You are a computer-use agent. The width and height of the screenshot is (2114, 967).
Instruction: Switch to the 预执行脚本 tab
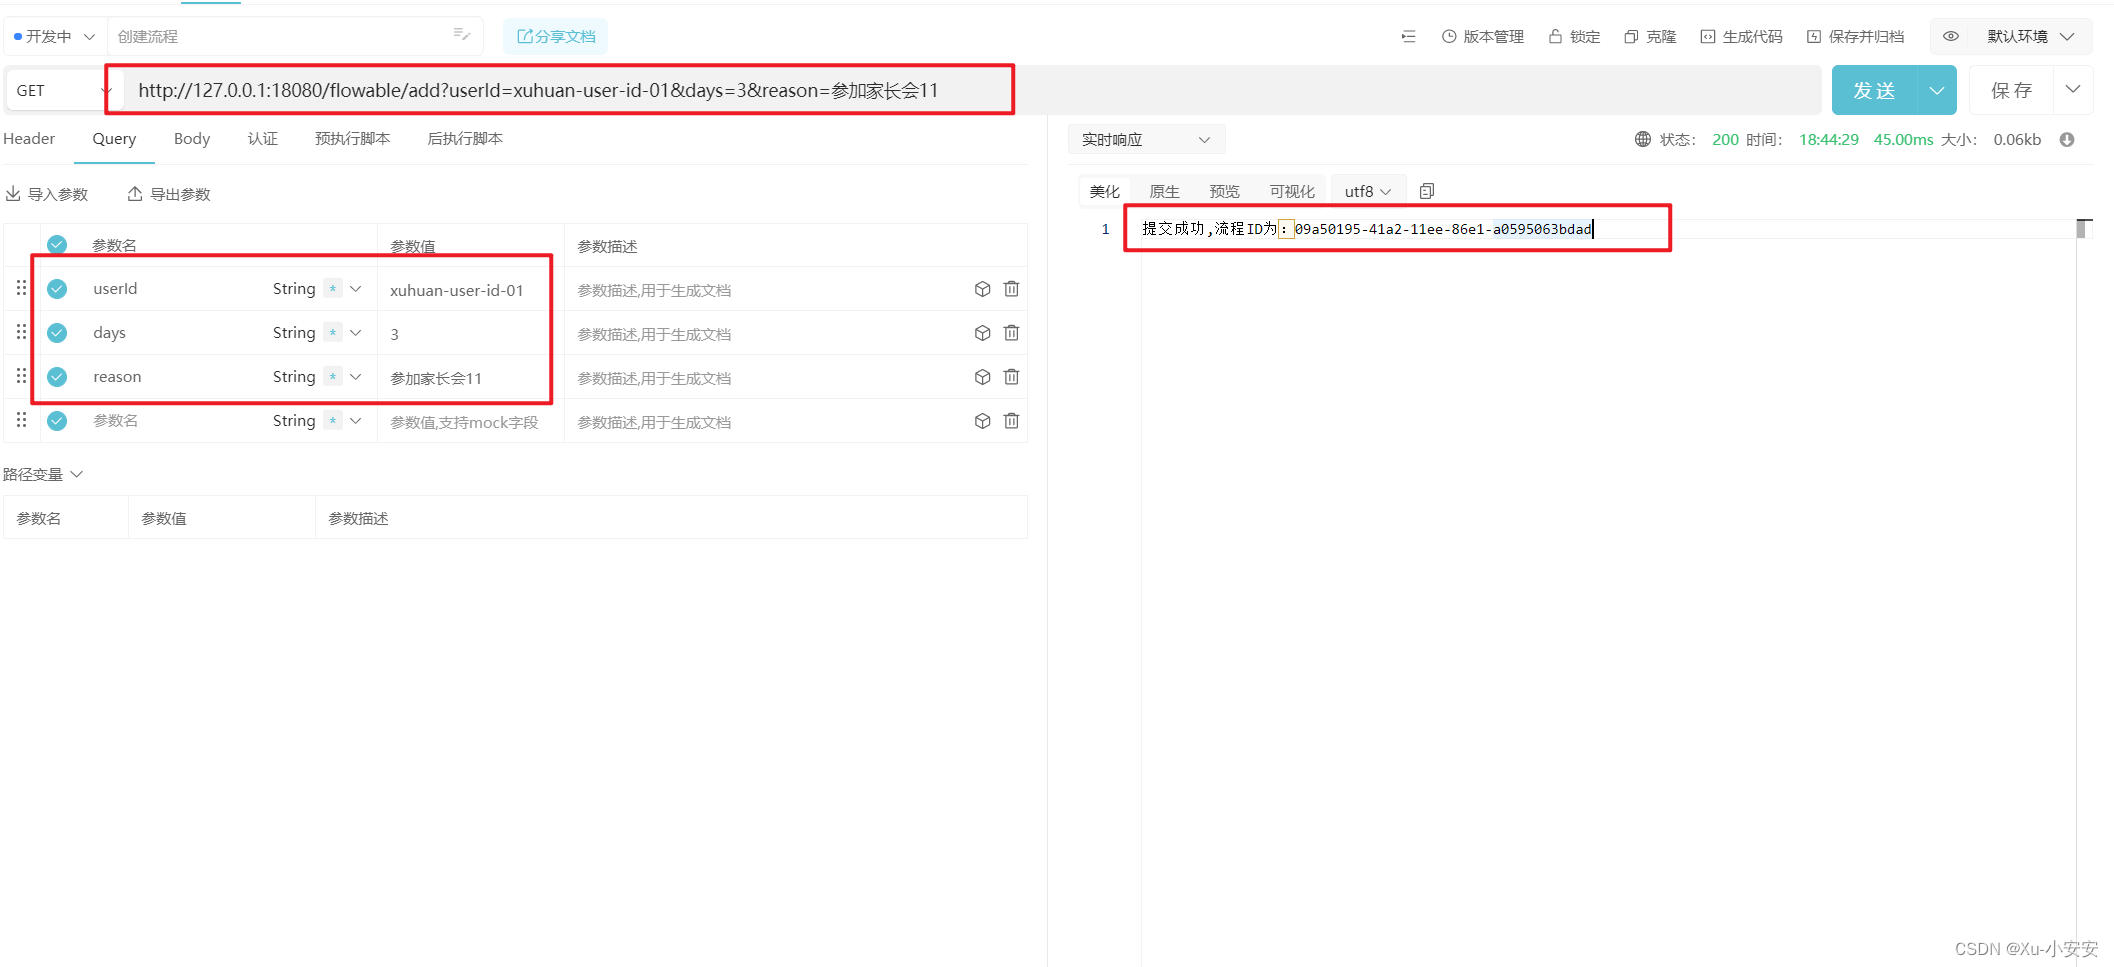352,139
